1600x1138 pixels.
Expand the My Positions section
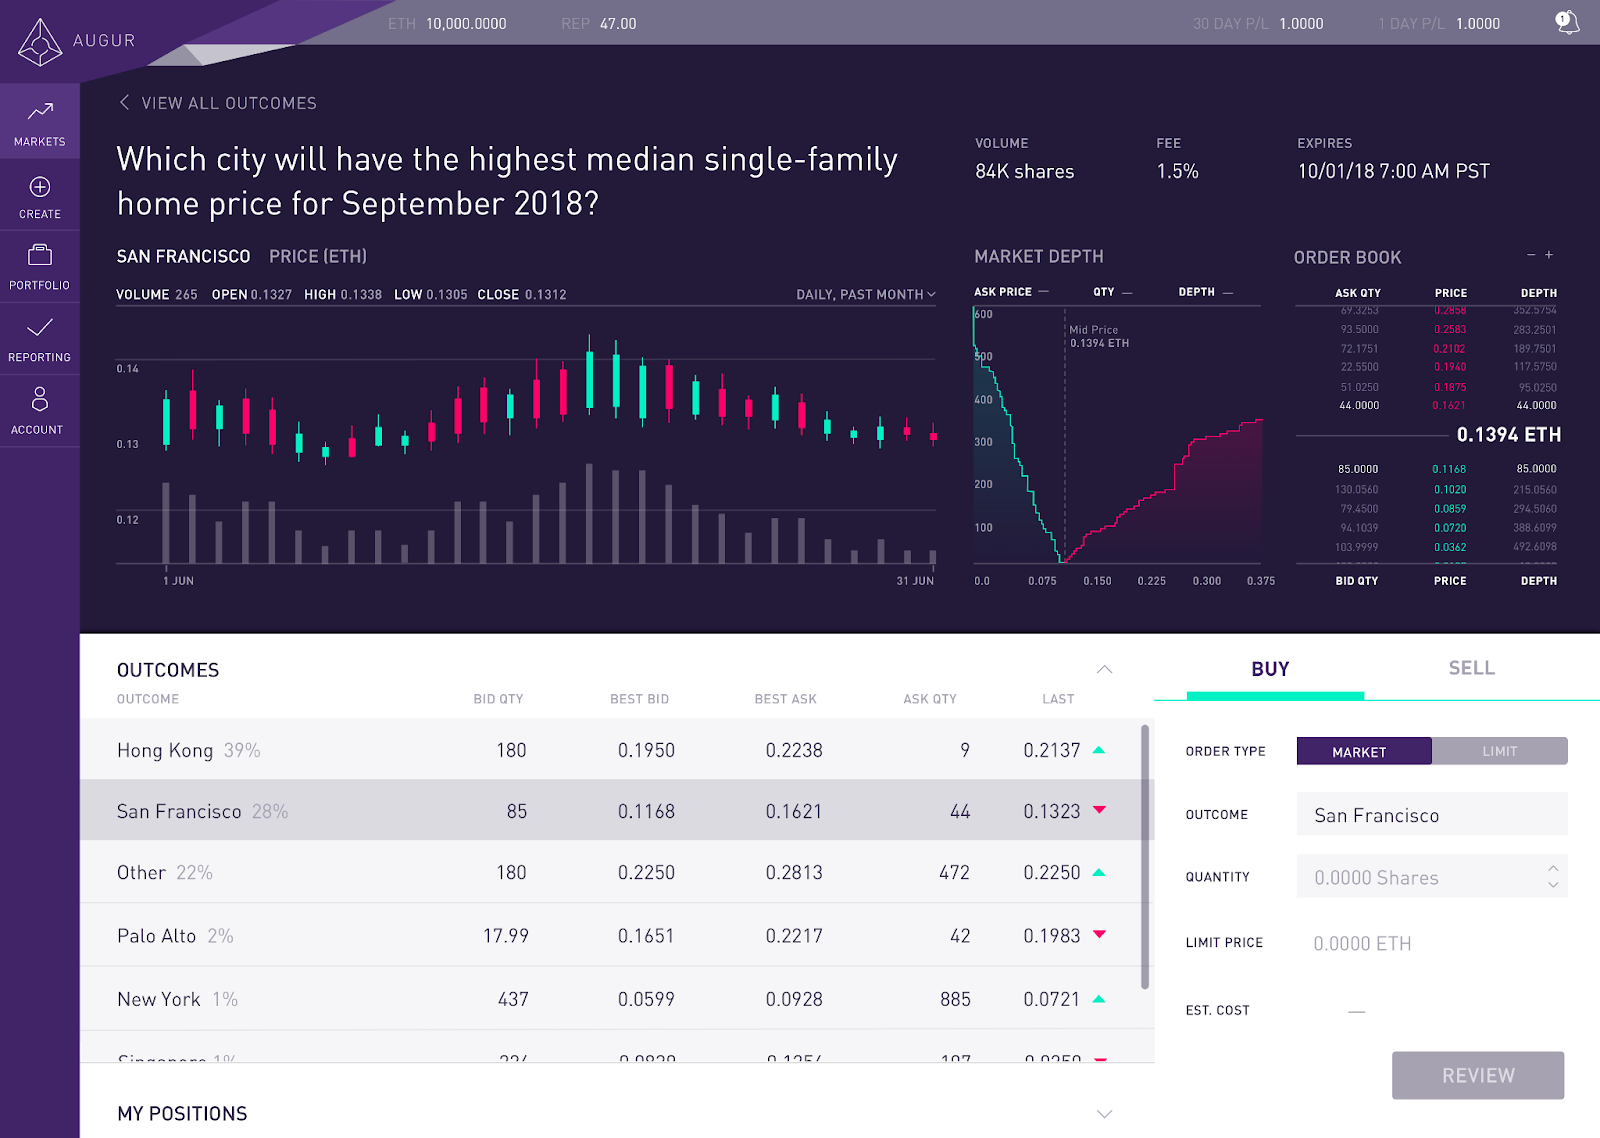pyautogui.click(x=1104, y=1114)
